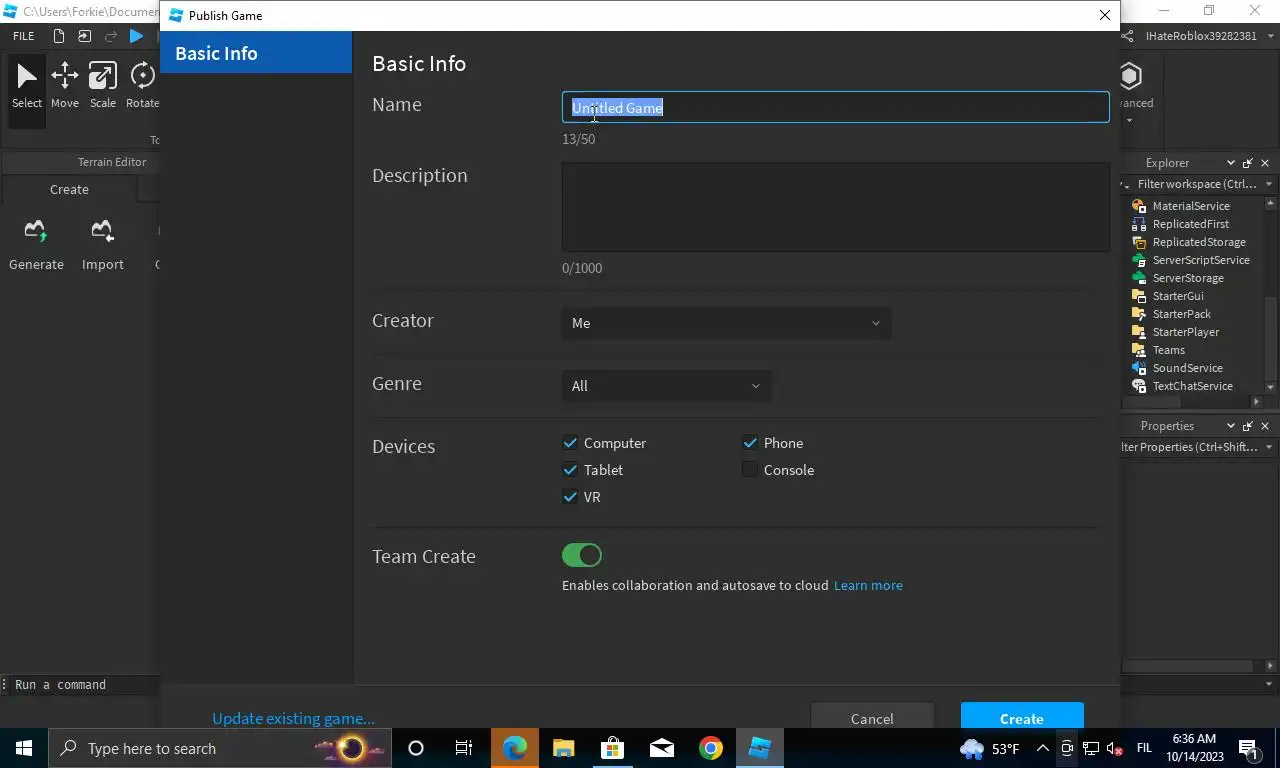Select ReplicatedFirst in Explorer
The image size is (1280, 768).
point(1190,224)
